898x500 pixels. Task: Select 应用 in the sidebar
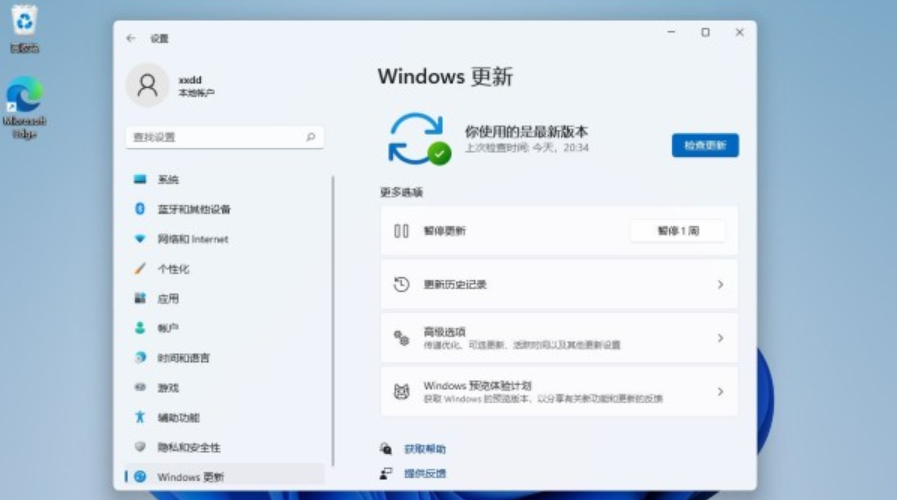click(x=224, y=298)
